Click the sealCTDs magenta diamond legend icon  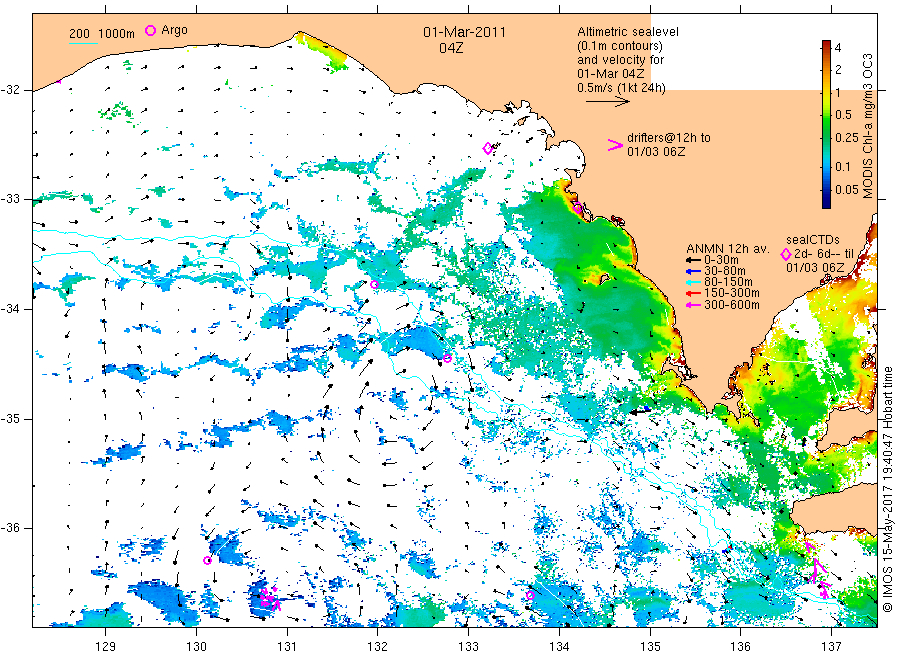point(786,254)
